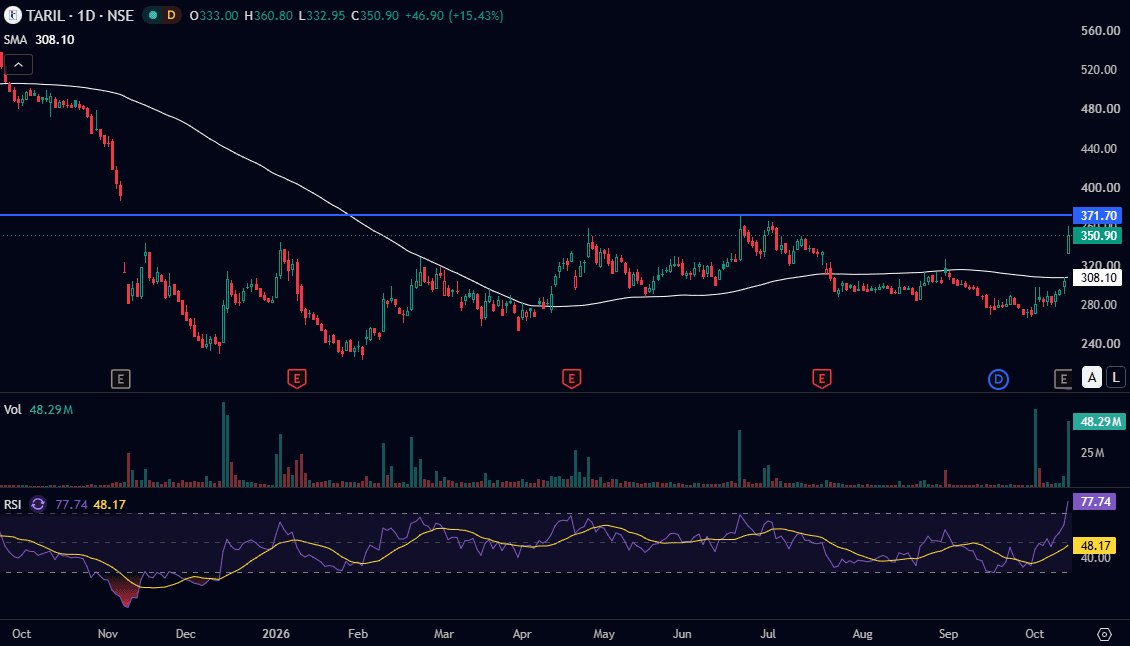This screenshot has width=1130, height=646.
Task: Select the RSI indicator label
Action: (13, 505)
